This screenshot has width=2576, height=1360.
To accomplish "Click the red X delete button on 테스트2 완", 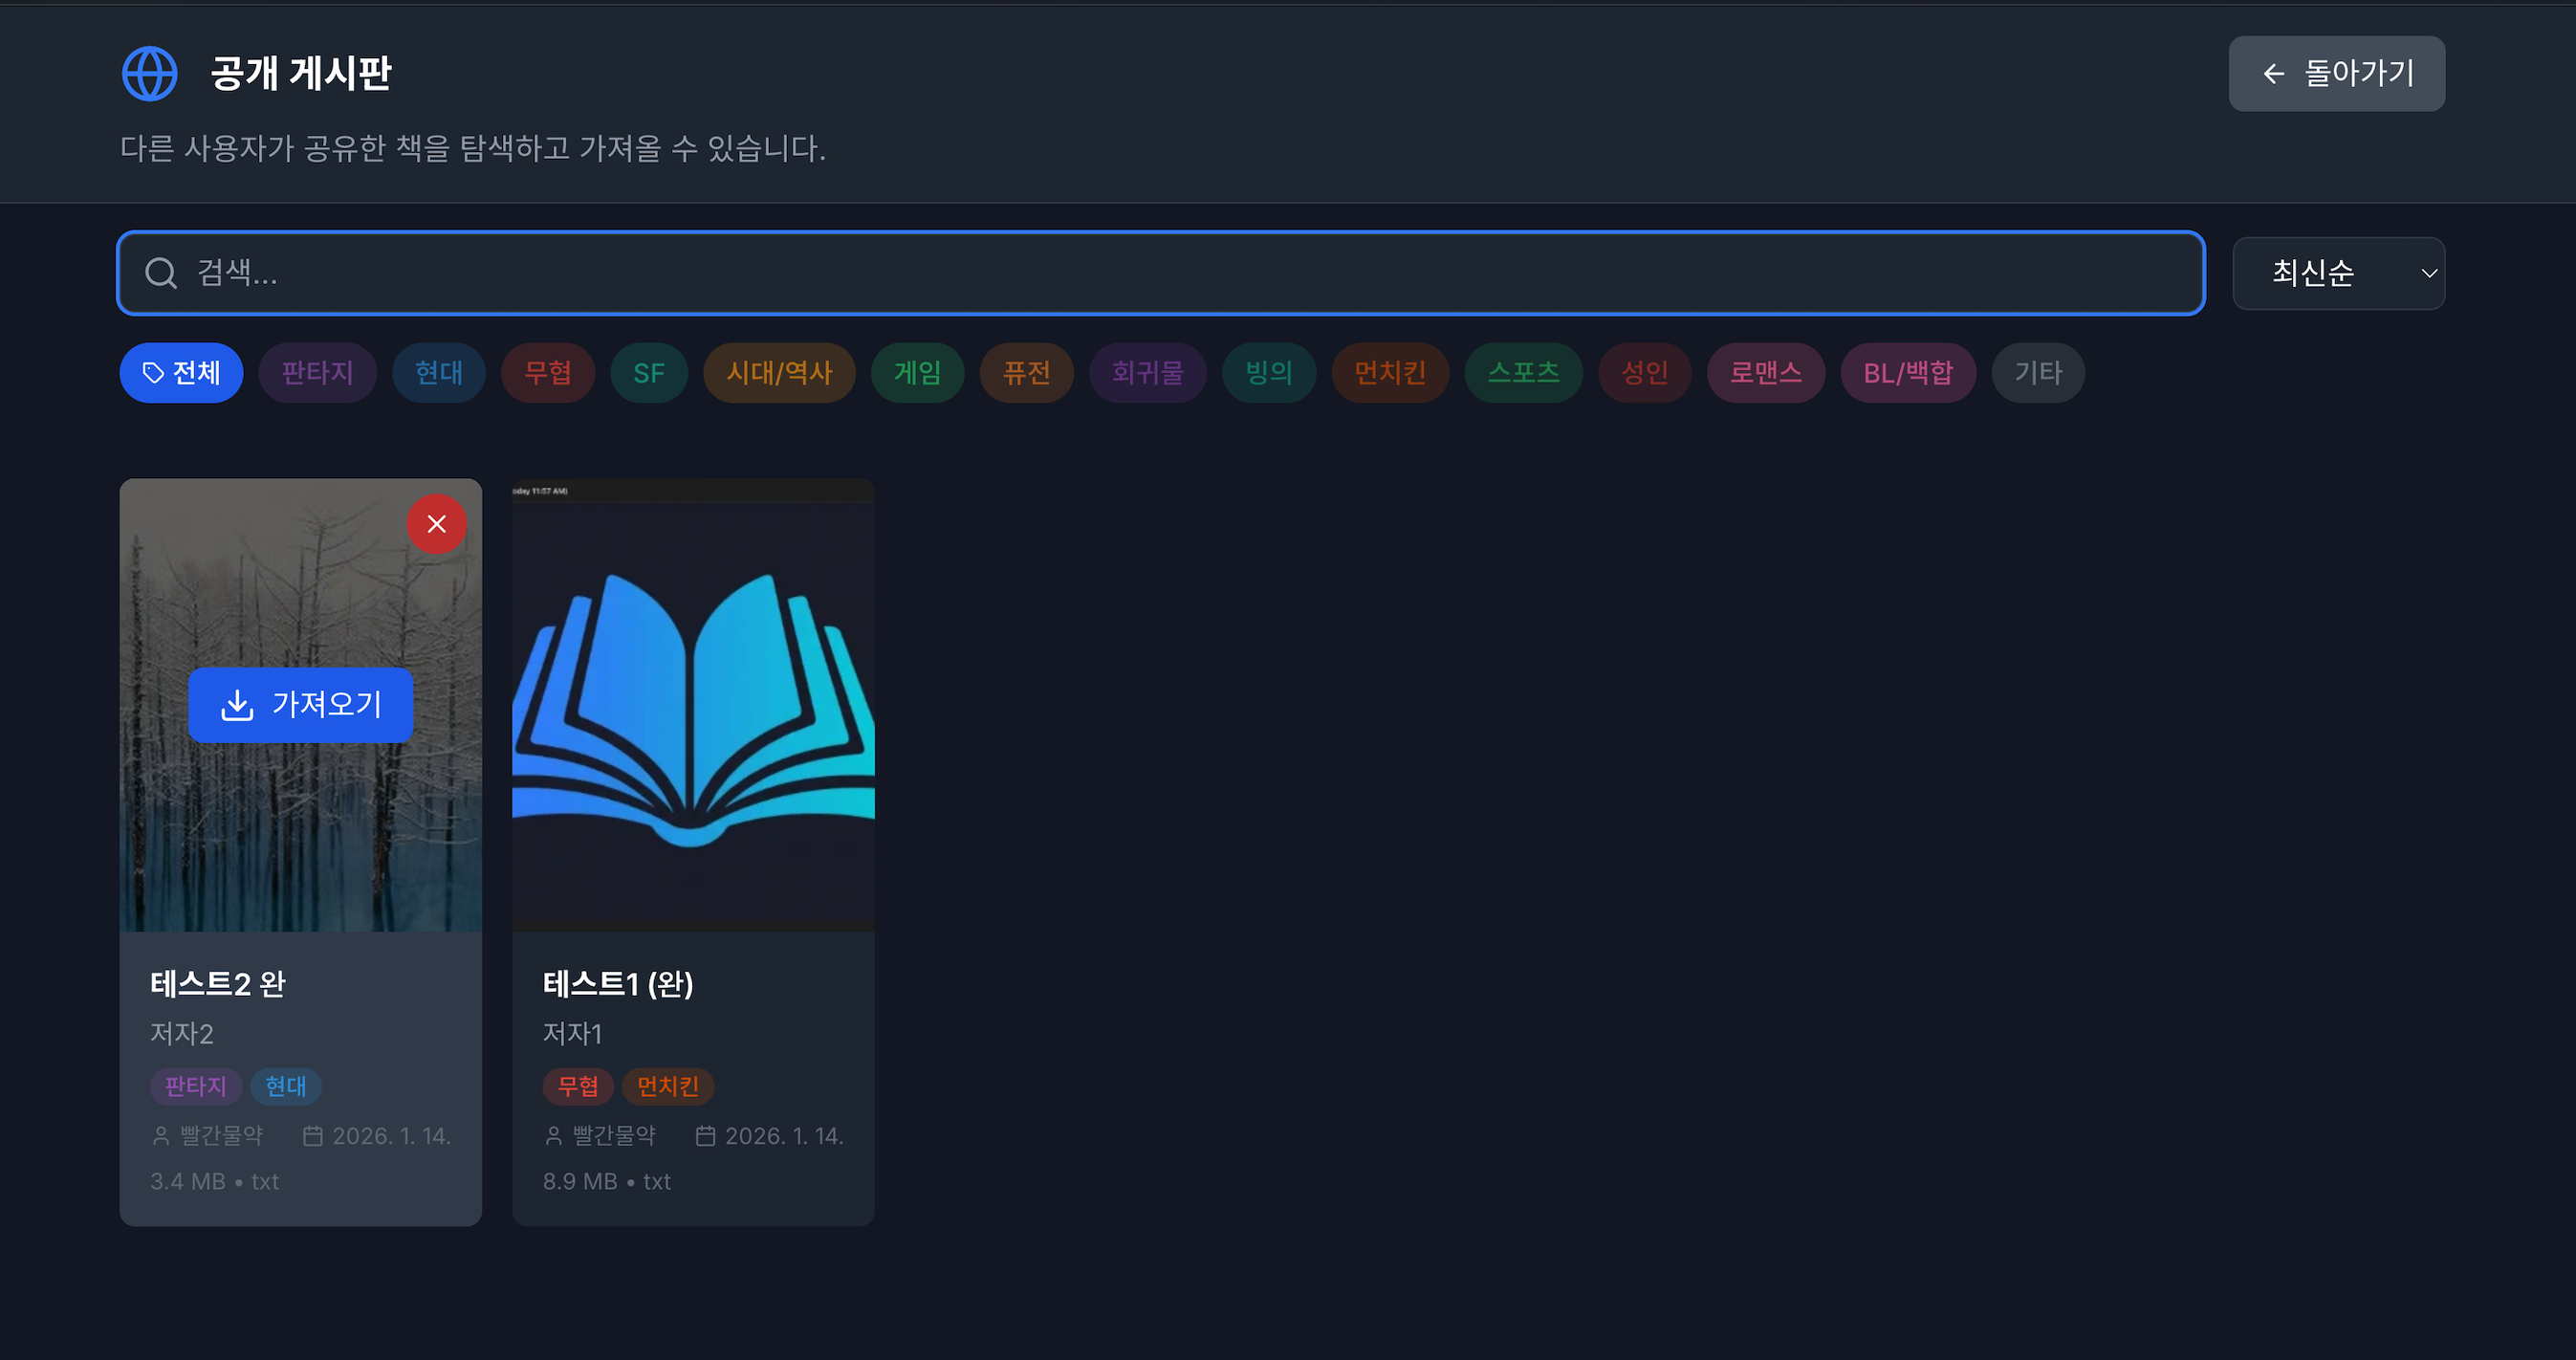I will 436,524.
